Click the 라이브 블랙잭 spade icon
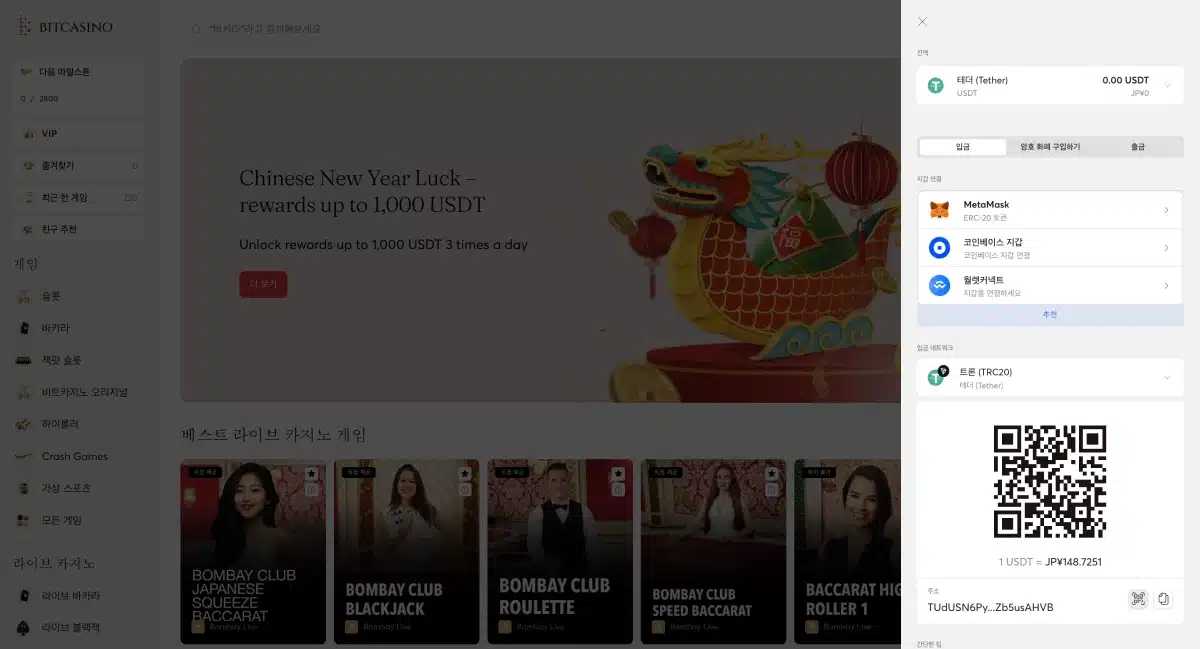Viewport: 1200px width, 649px height. pos(24,628)
